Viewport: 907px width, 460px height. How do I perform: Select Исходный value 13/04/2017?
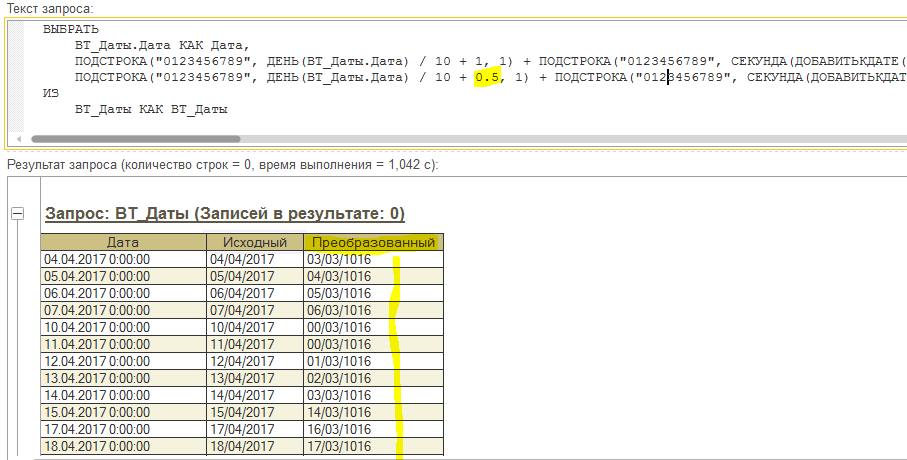[255, 378]
